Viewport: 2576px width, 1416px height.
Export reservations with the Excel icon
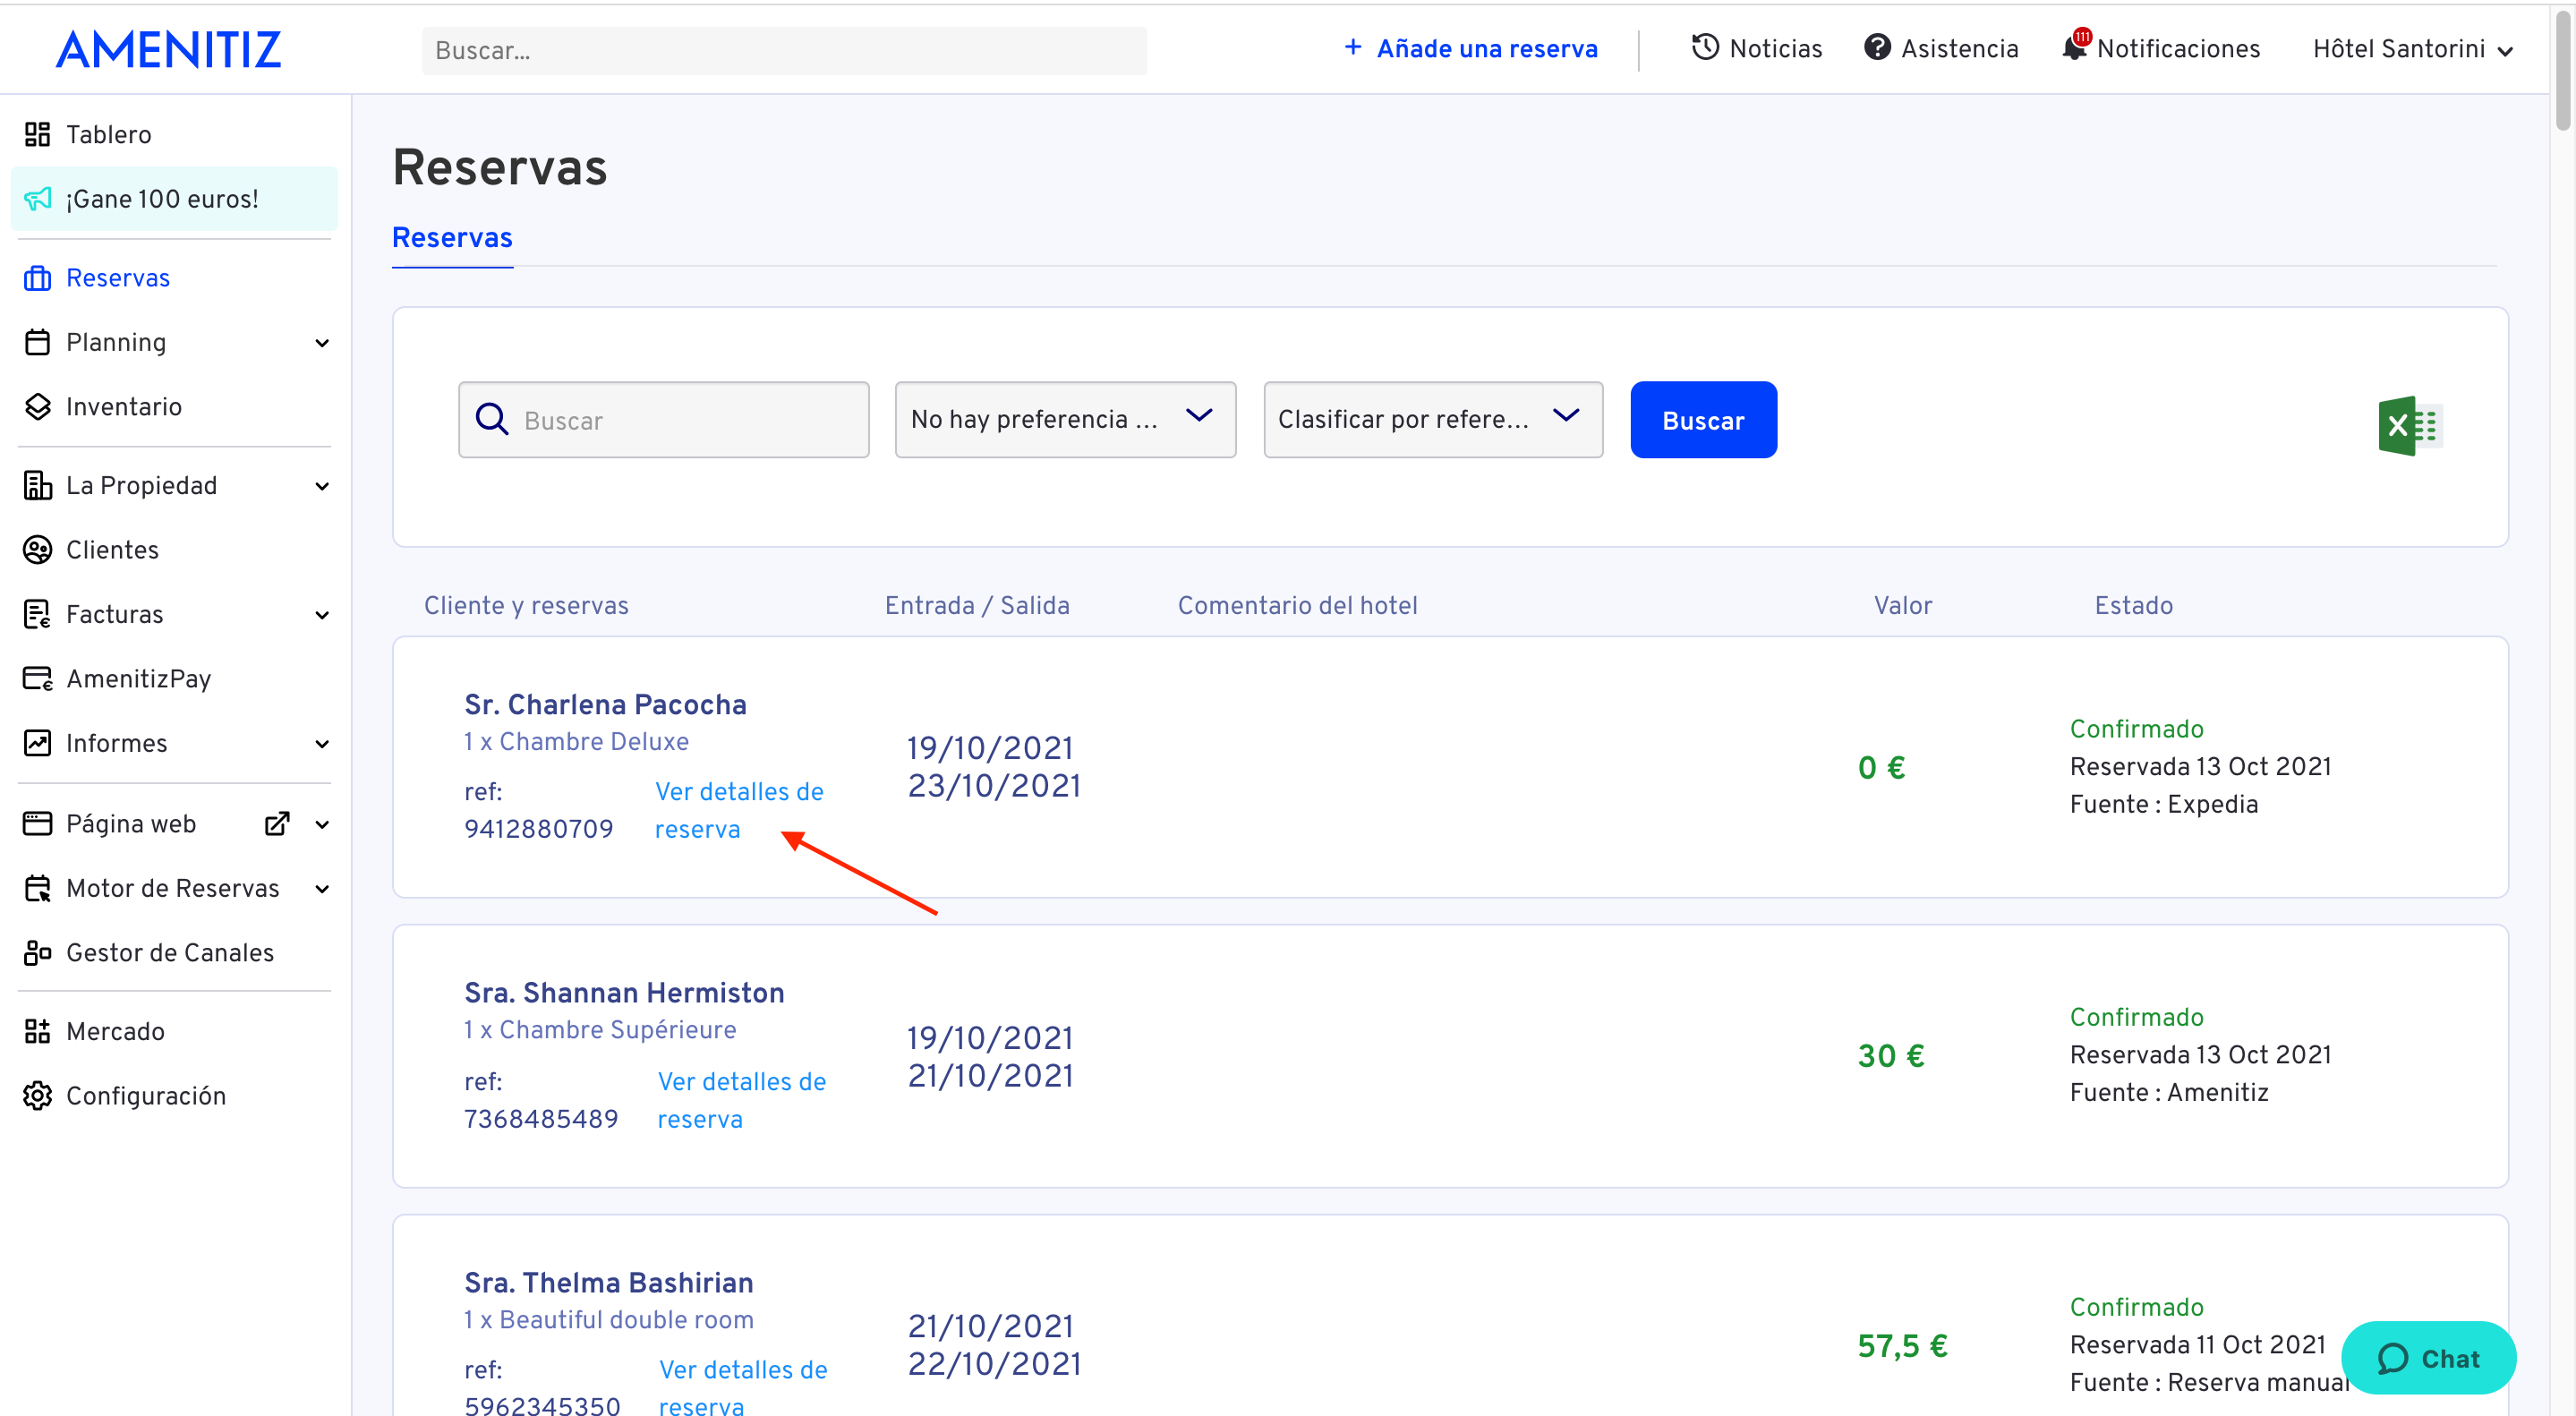[2410, 426]
